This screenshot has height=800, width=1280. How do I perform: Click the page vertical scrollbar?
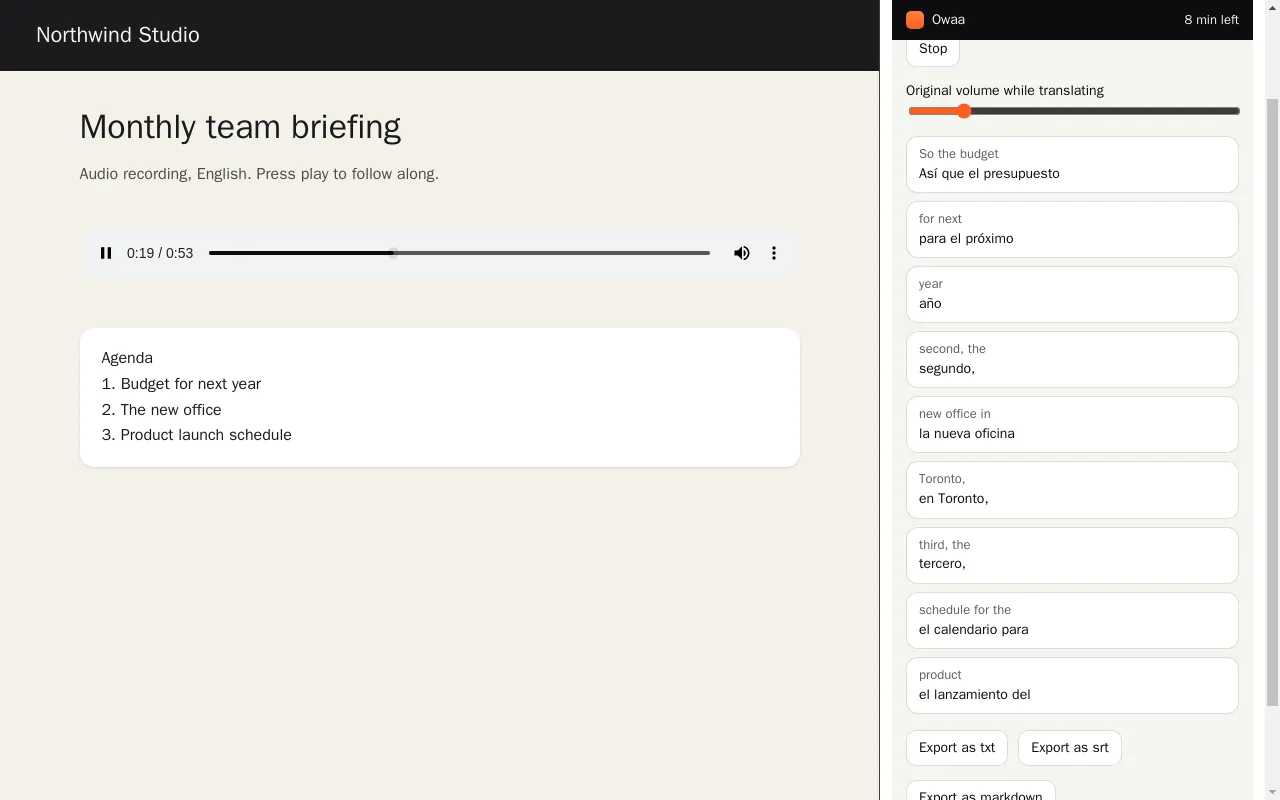1272,400
